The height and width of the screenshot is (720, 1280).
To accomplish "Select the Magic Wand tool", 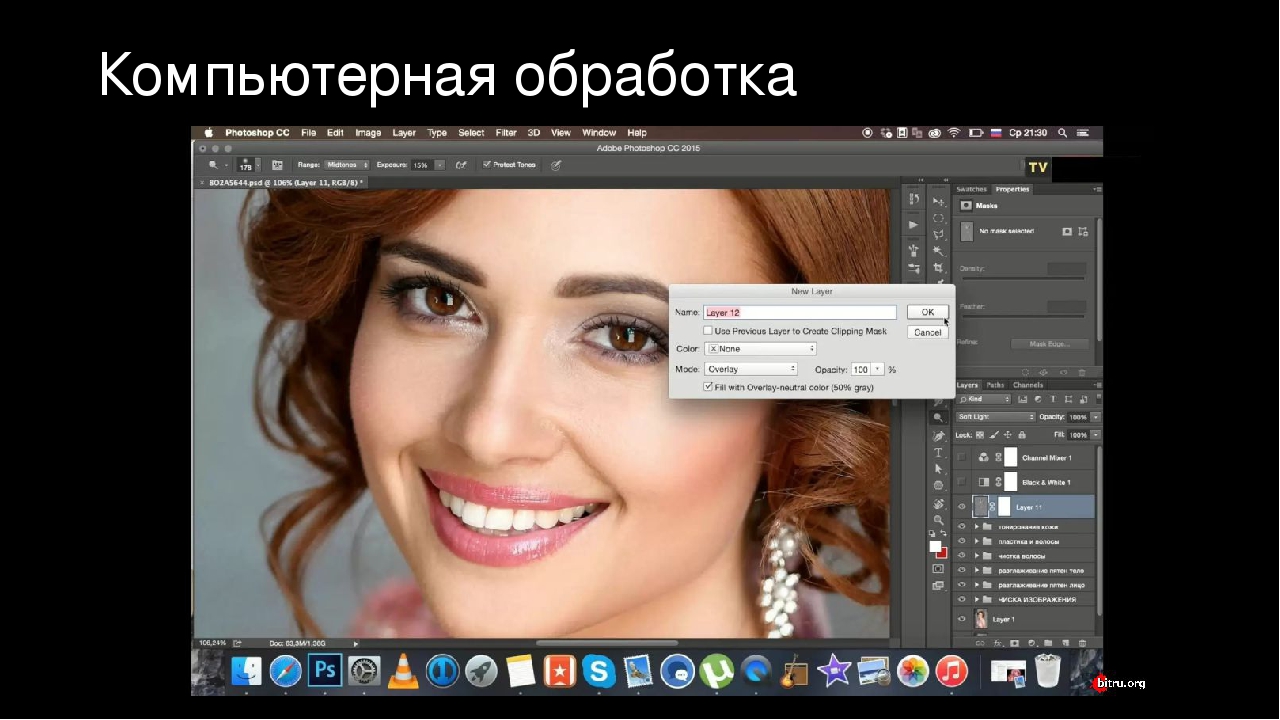I will [x=938, y=251].
